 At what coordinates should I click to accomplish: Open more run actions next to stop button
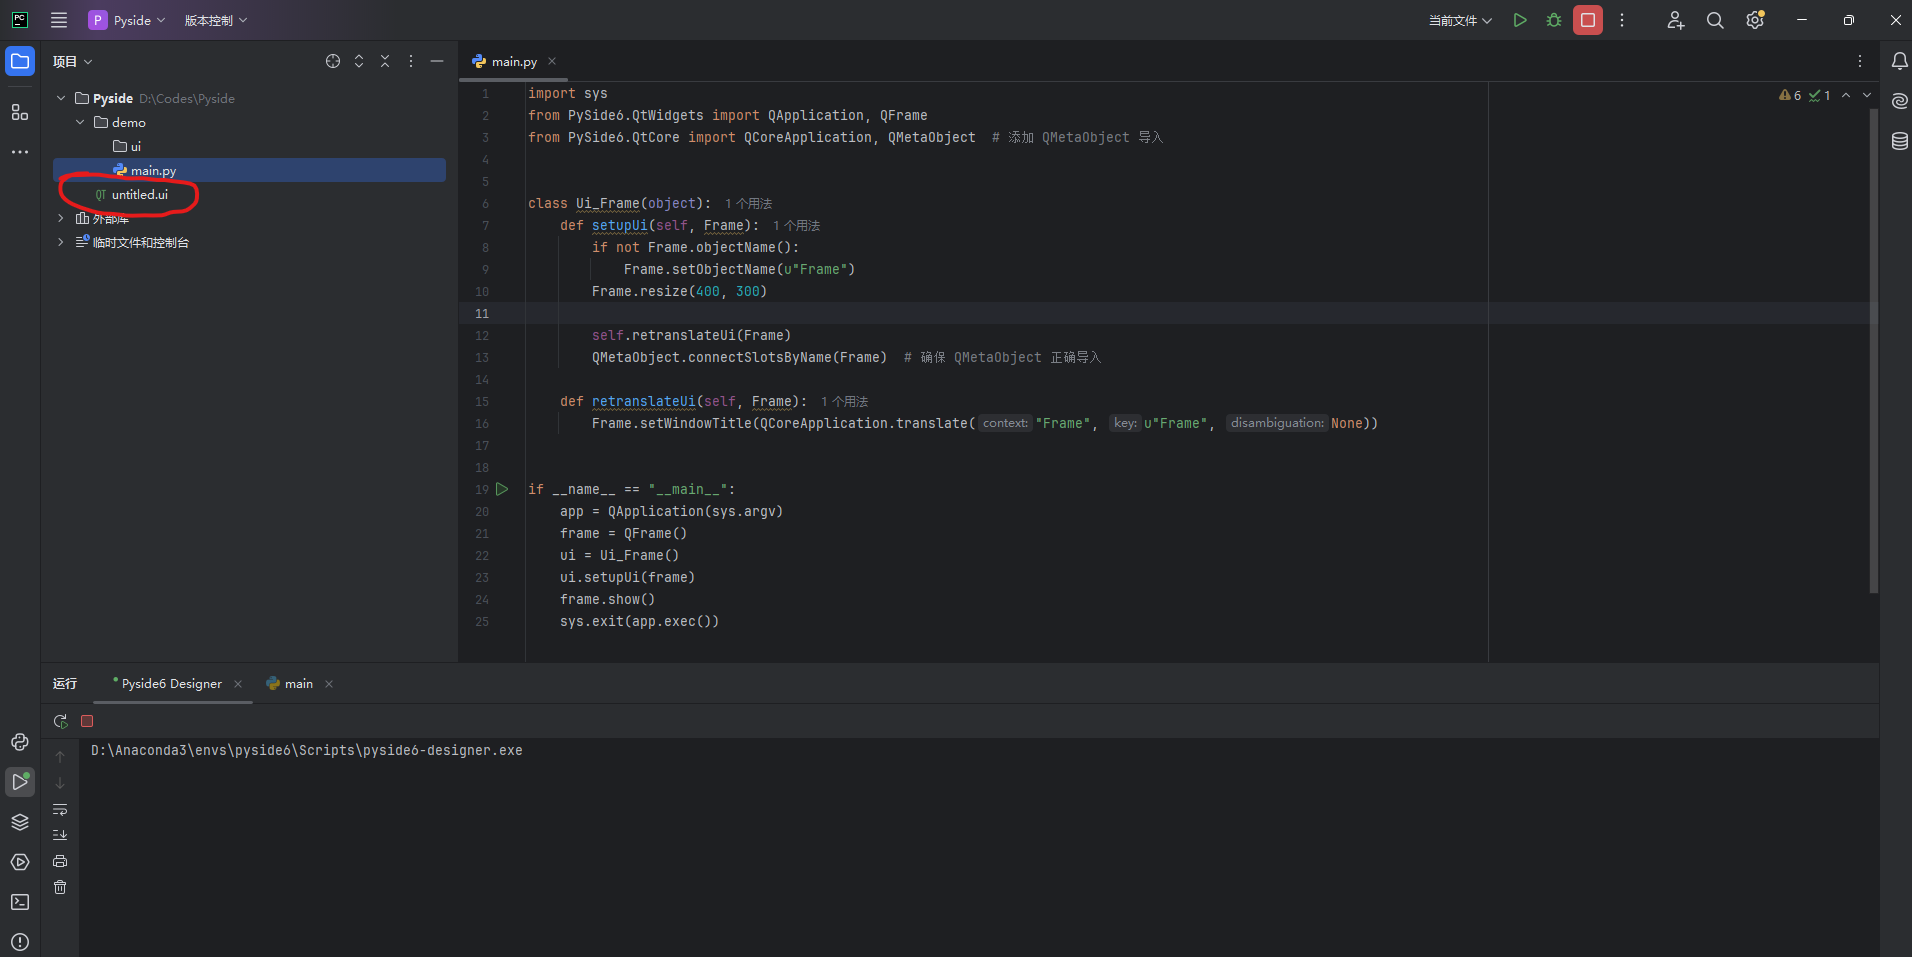(1622, 20)
